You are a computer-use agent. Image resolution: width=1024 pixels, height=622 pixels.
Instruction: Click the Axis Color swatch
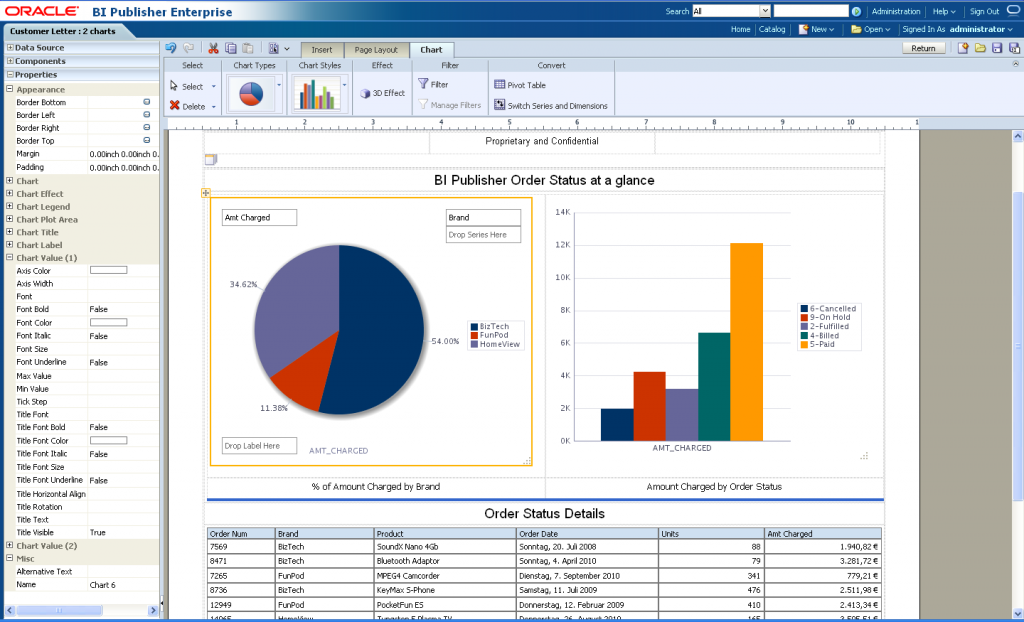(108, 270)
